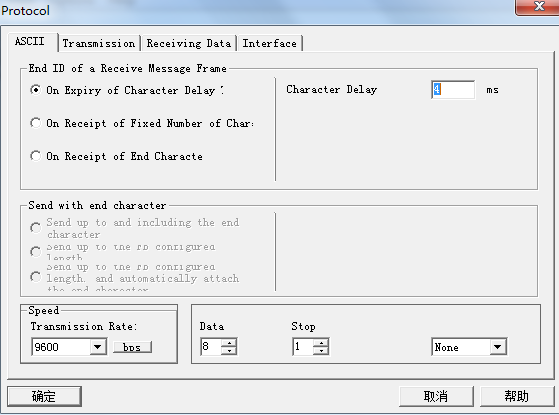The image size is (559, 415).
Task: Decrease Data bits with down arrow
Action: click(x=229, y=351)
